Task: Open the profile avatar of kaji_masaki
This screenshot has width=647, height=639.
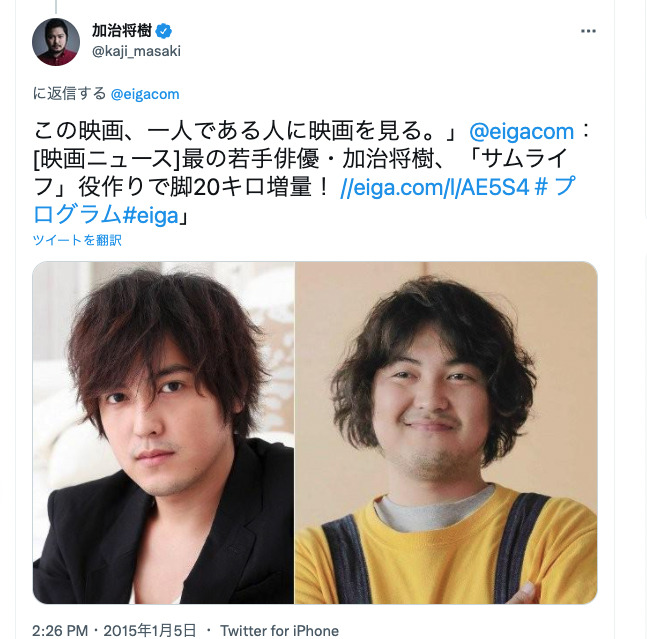Action: [x=56, y=42]
